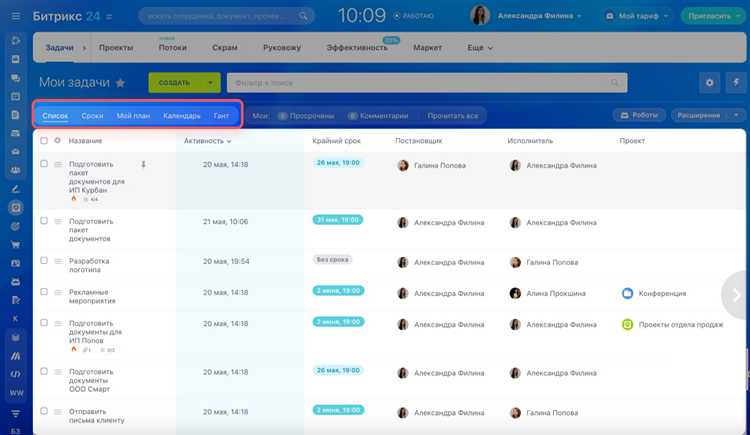Image resolution: width=750 pixels, height=435 pixels.
Task: Open the hamburger menu in the left sidebar
Action: 16,16
